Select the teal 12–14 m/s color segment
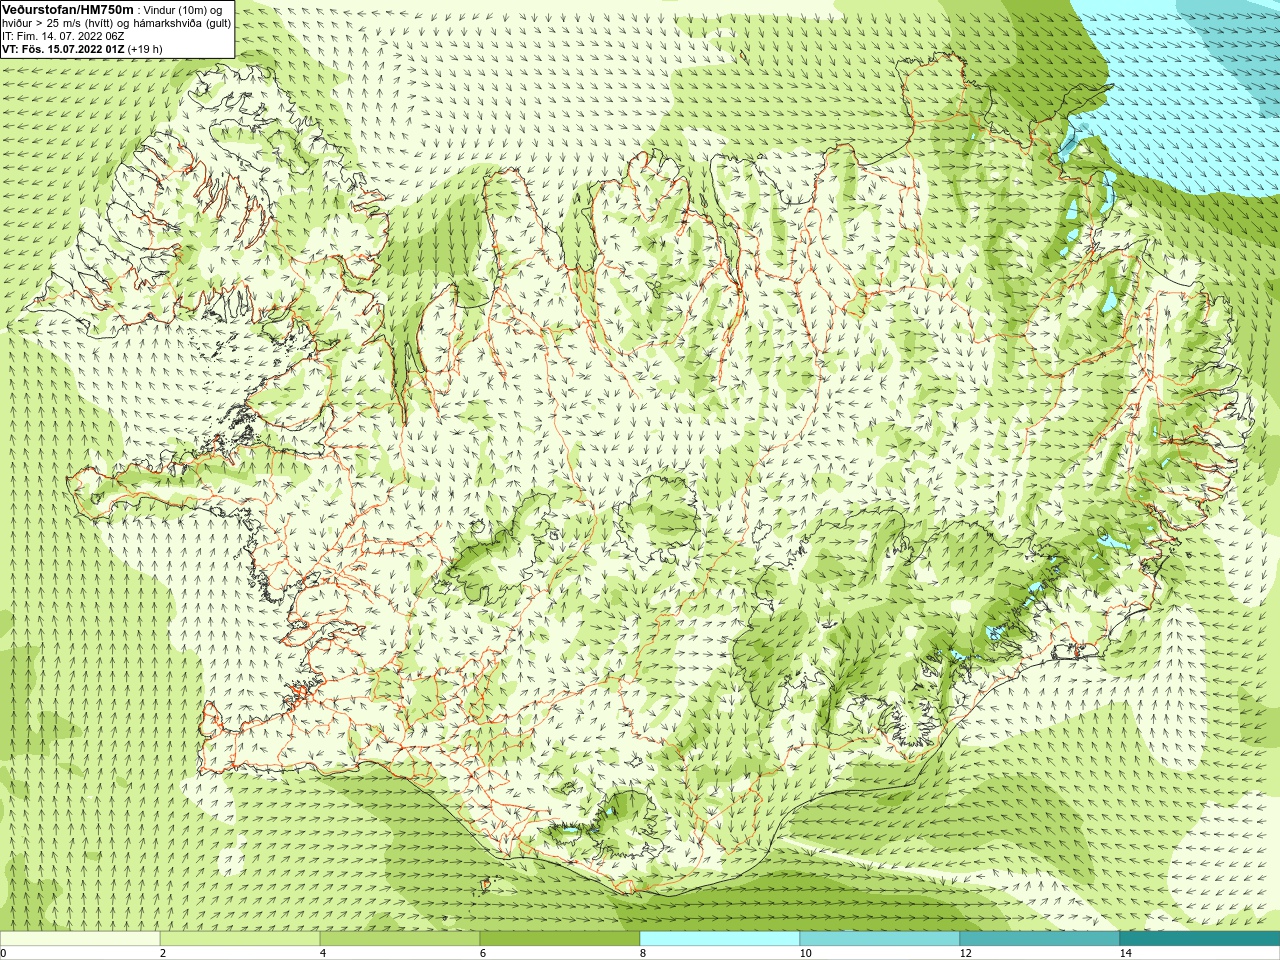Screen dimensions: 1280x960 tap(1040, 939)
